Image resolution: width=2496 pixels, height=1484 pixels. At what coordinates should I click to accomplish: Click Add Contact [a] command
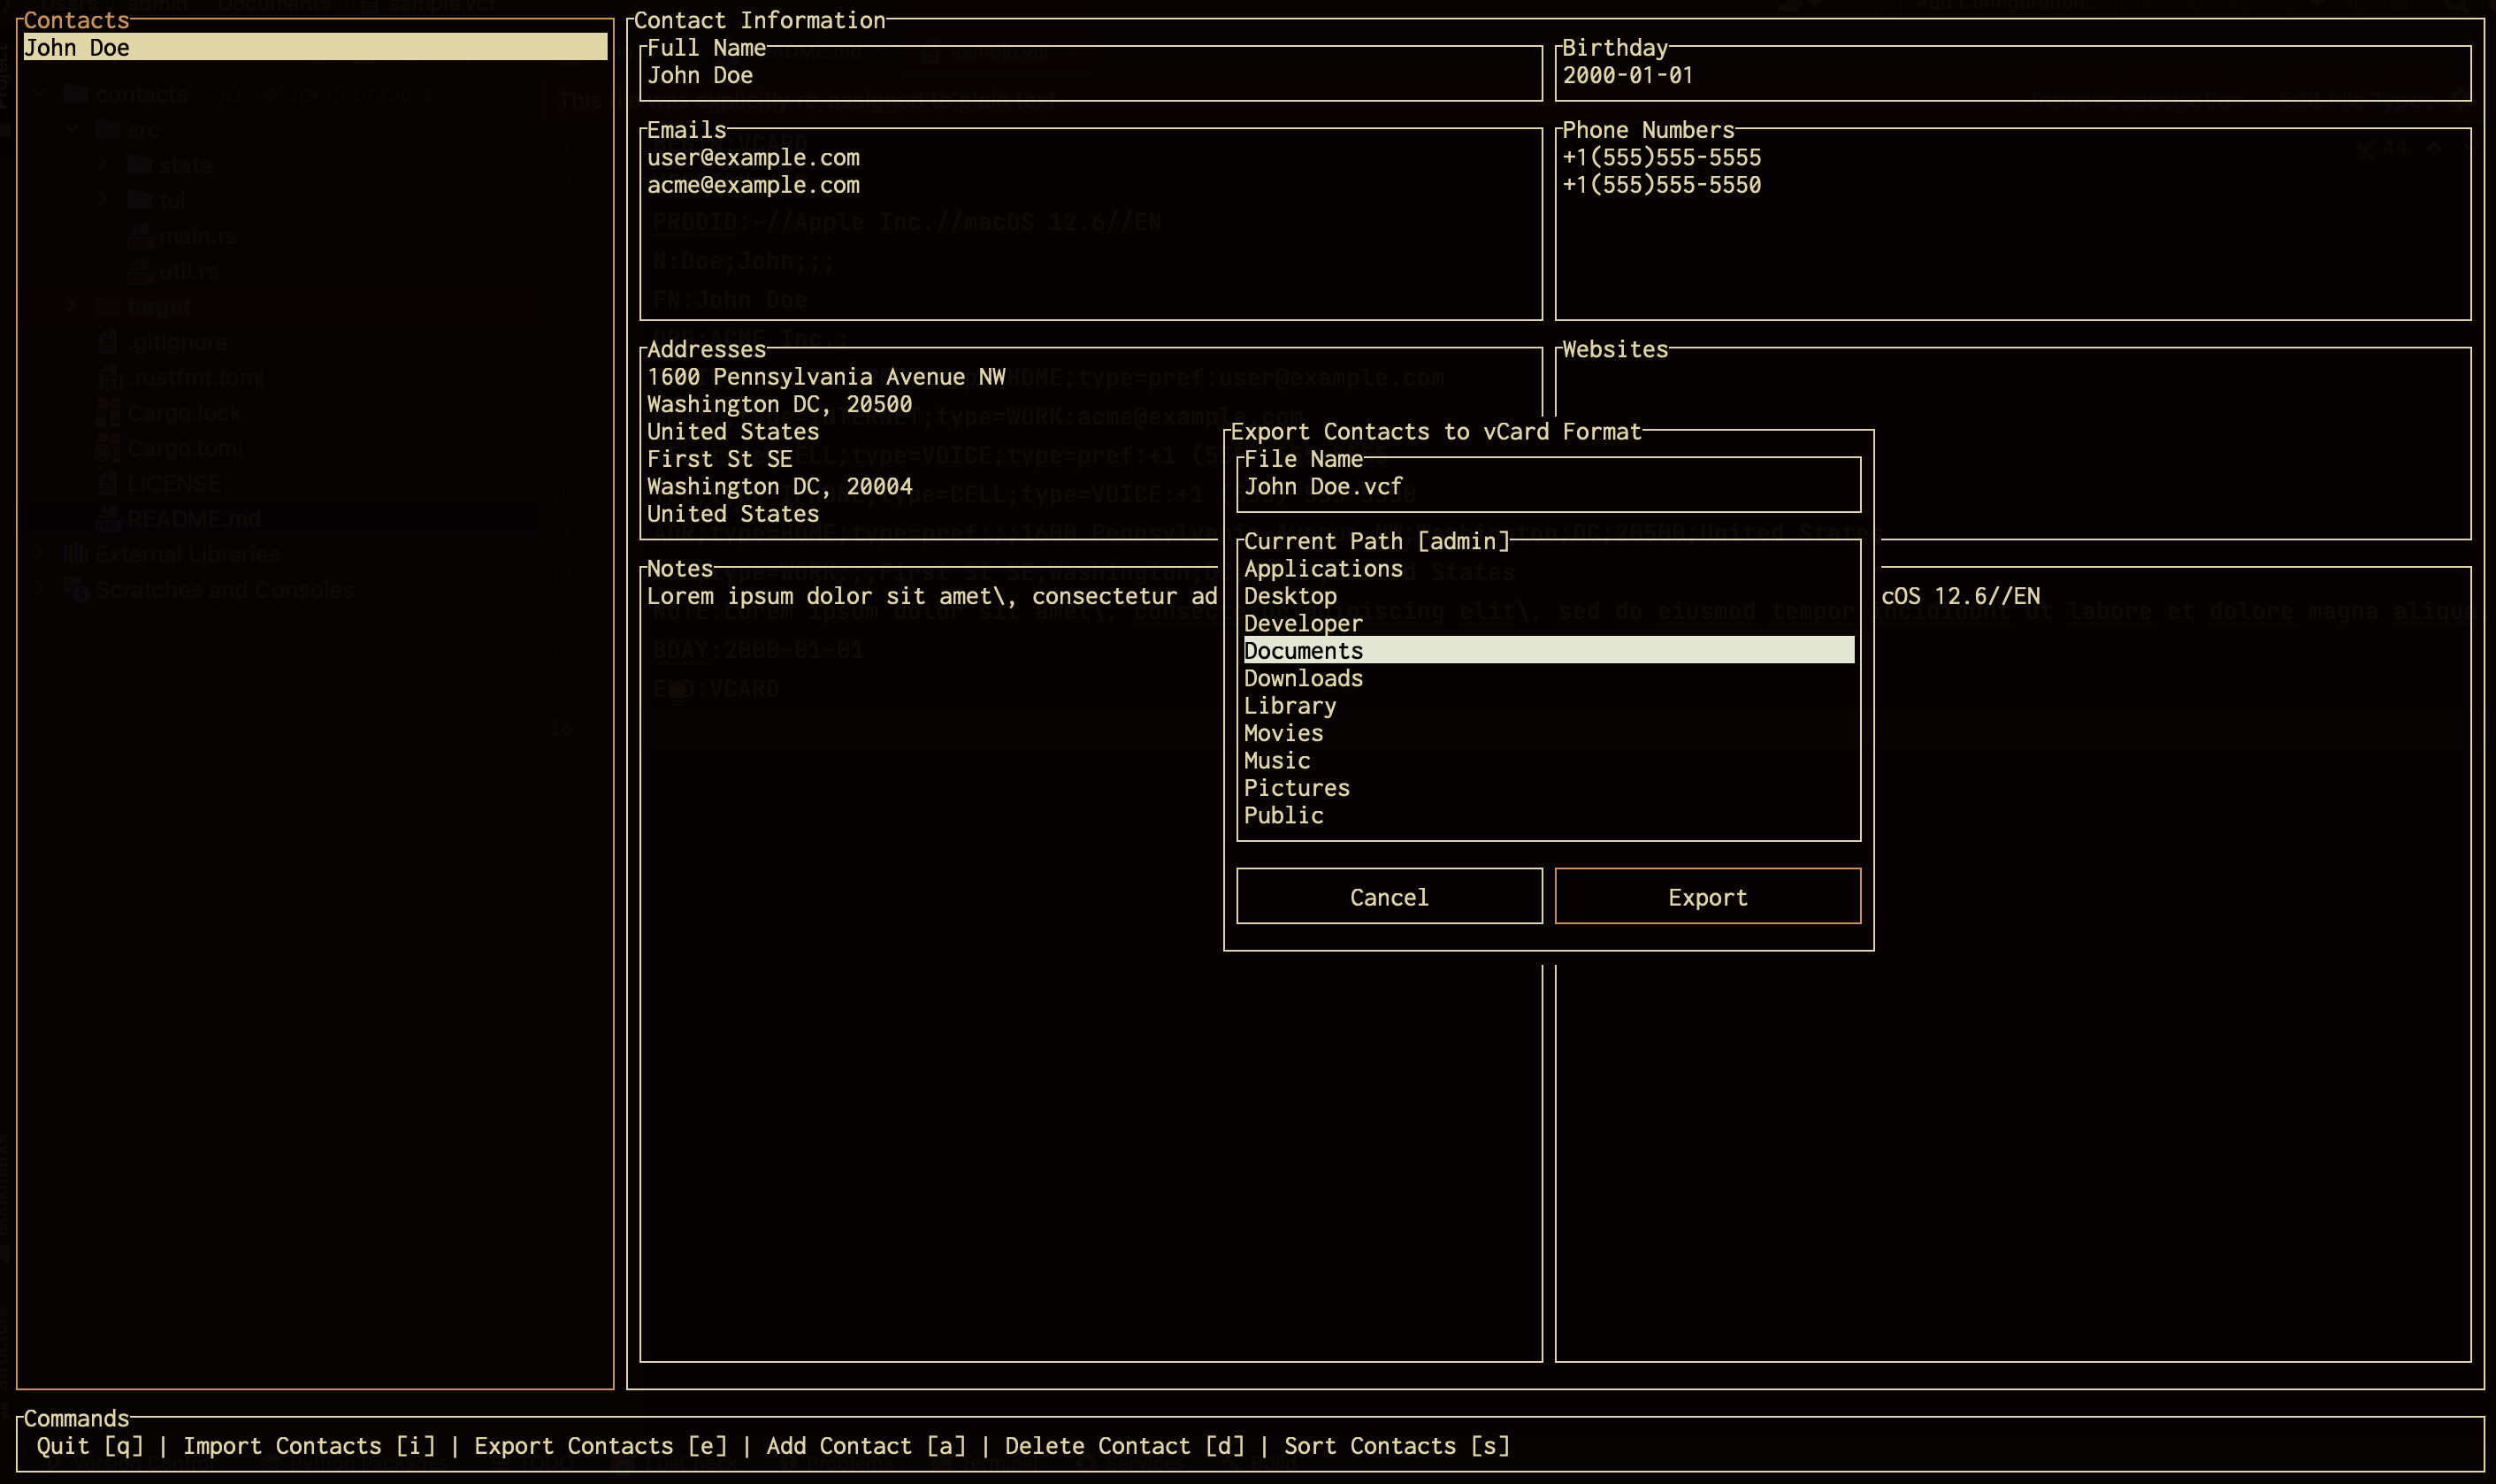866,1446
